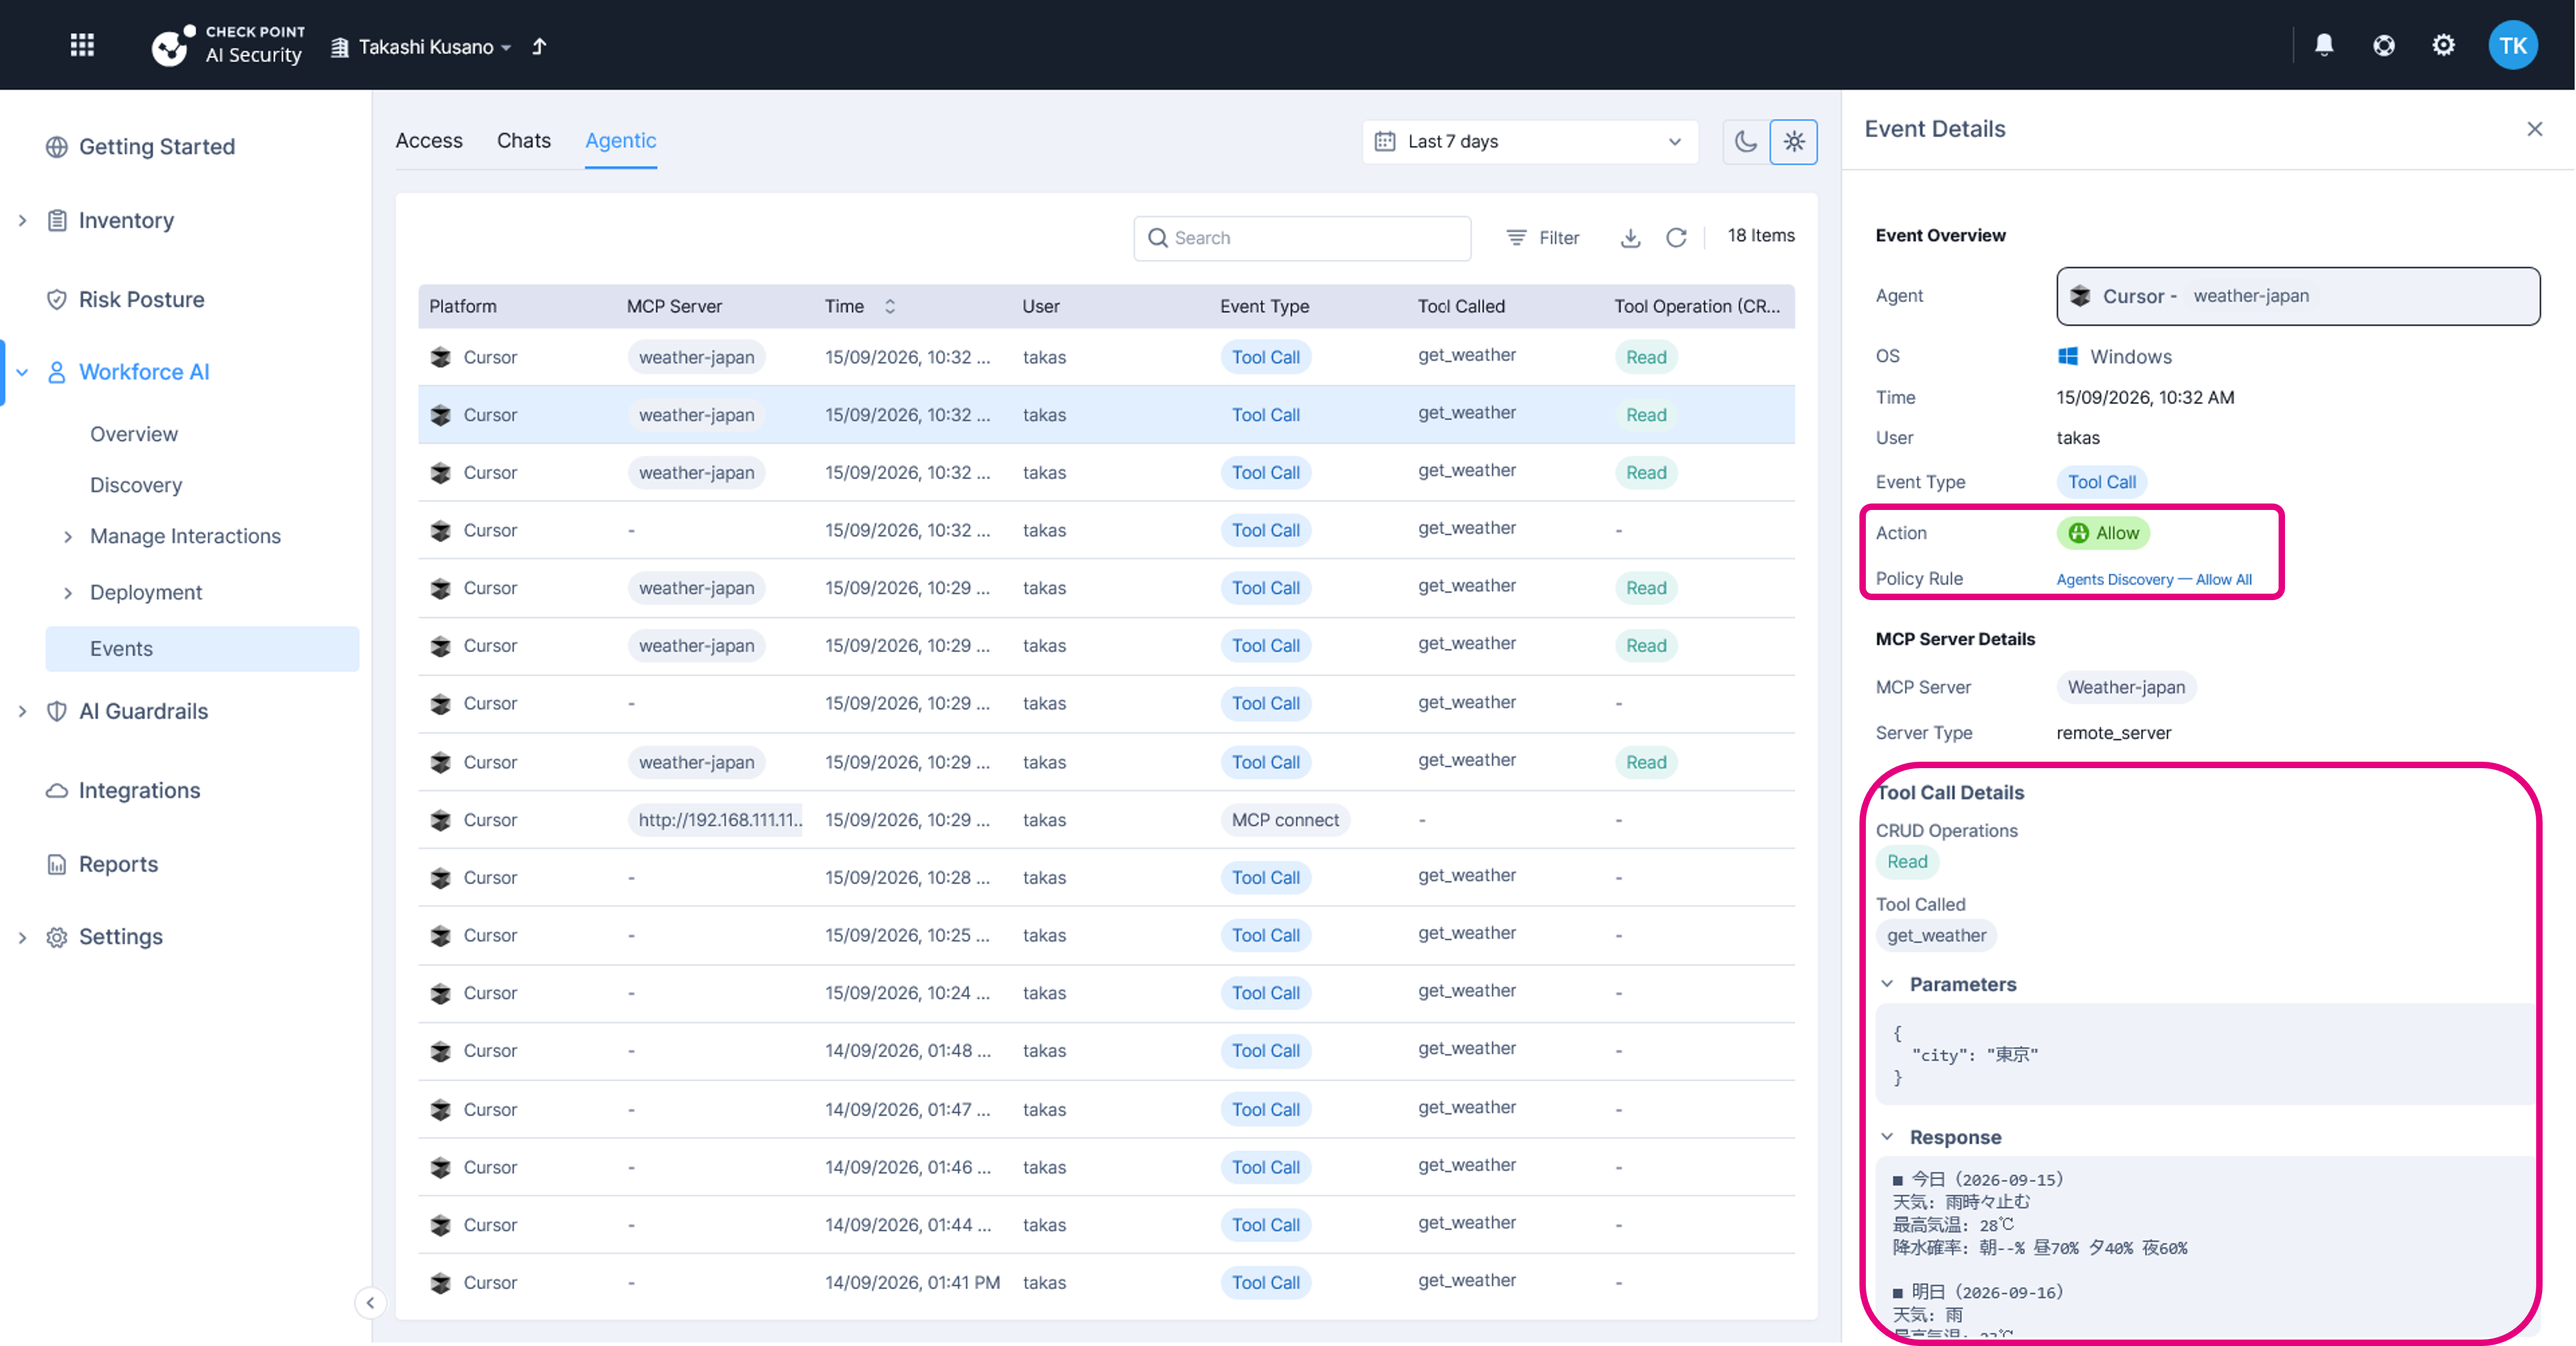Open the help lifebuoy icon
2576x1346 pixels.
pyautogui.click(x=2383, y=45)
